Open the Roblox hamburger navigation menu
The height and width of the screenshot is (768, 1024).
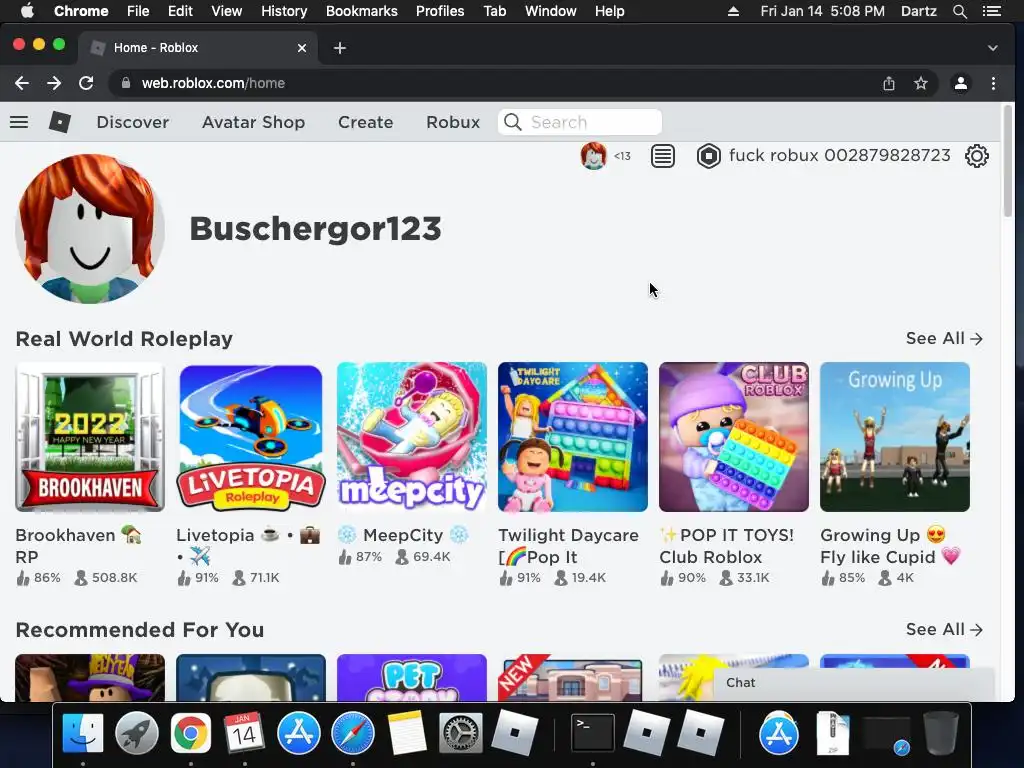coord(19,122)
